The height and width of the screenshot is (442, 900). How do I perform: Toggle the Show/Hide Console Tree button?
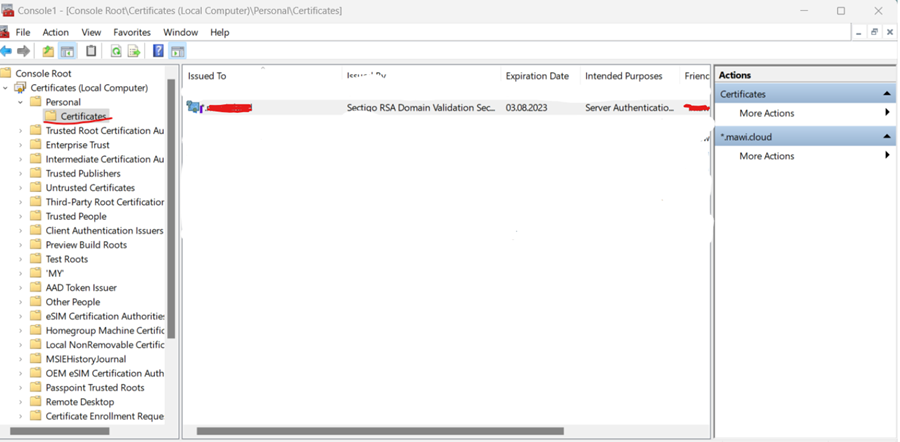(x=68, y=51)
